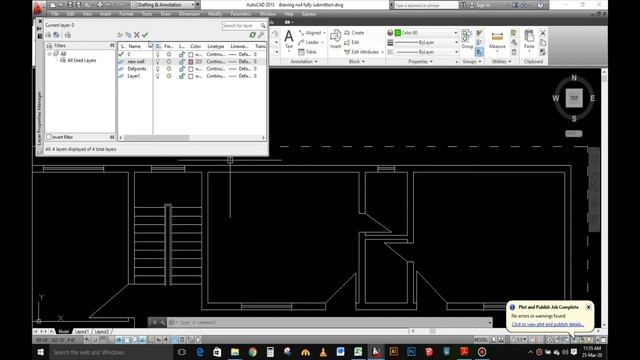
Task: Toggle lock icon for layer 0
Action: click(x=182, y=54)
